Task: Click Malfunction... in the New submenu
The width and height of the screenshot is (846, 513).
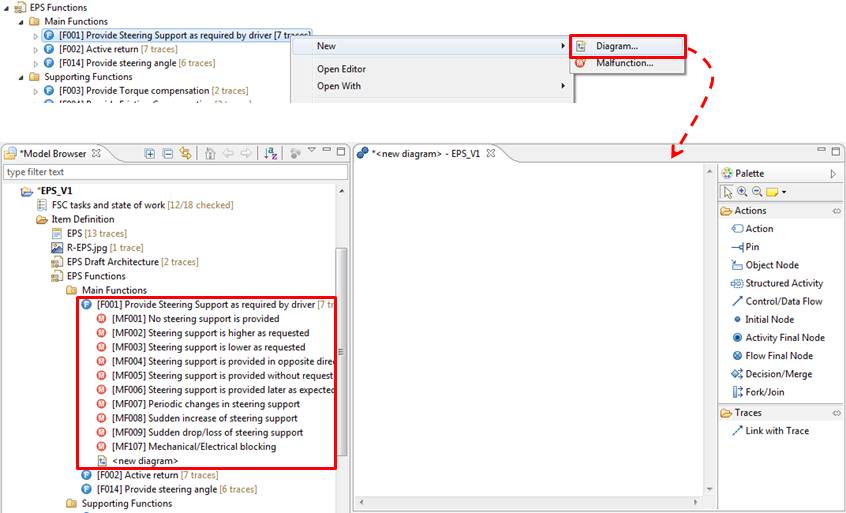Action: coord(624,63)
